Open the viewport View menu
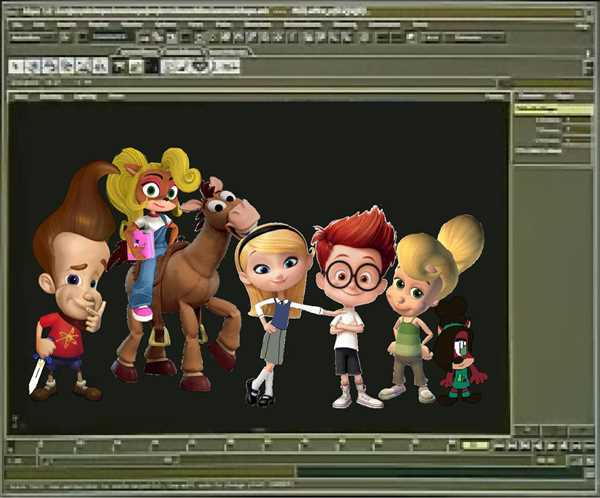Image resolution: width=600 pixels, height=498 pixels. point(21,96)
